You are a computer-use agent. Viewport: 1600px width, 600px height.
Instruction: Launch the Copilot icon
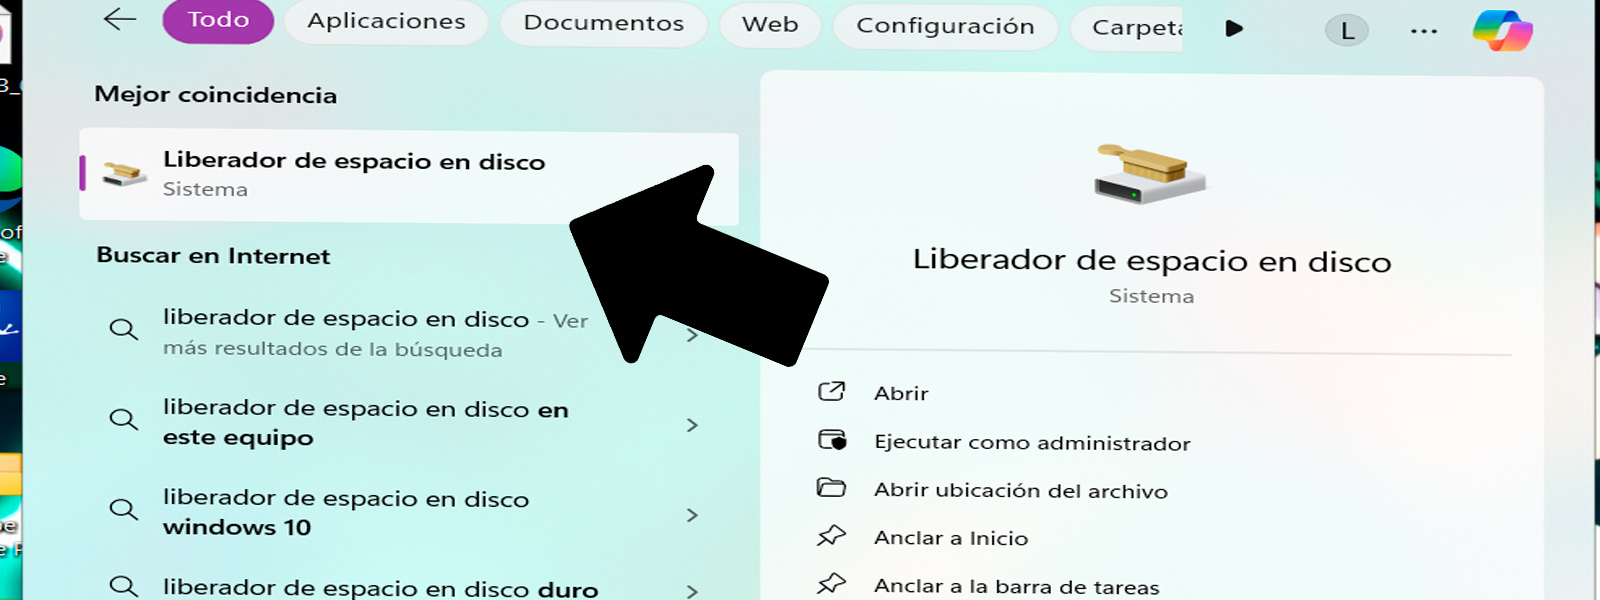pyautogui.click(x=1503, y=30)
